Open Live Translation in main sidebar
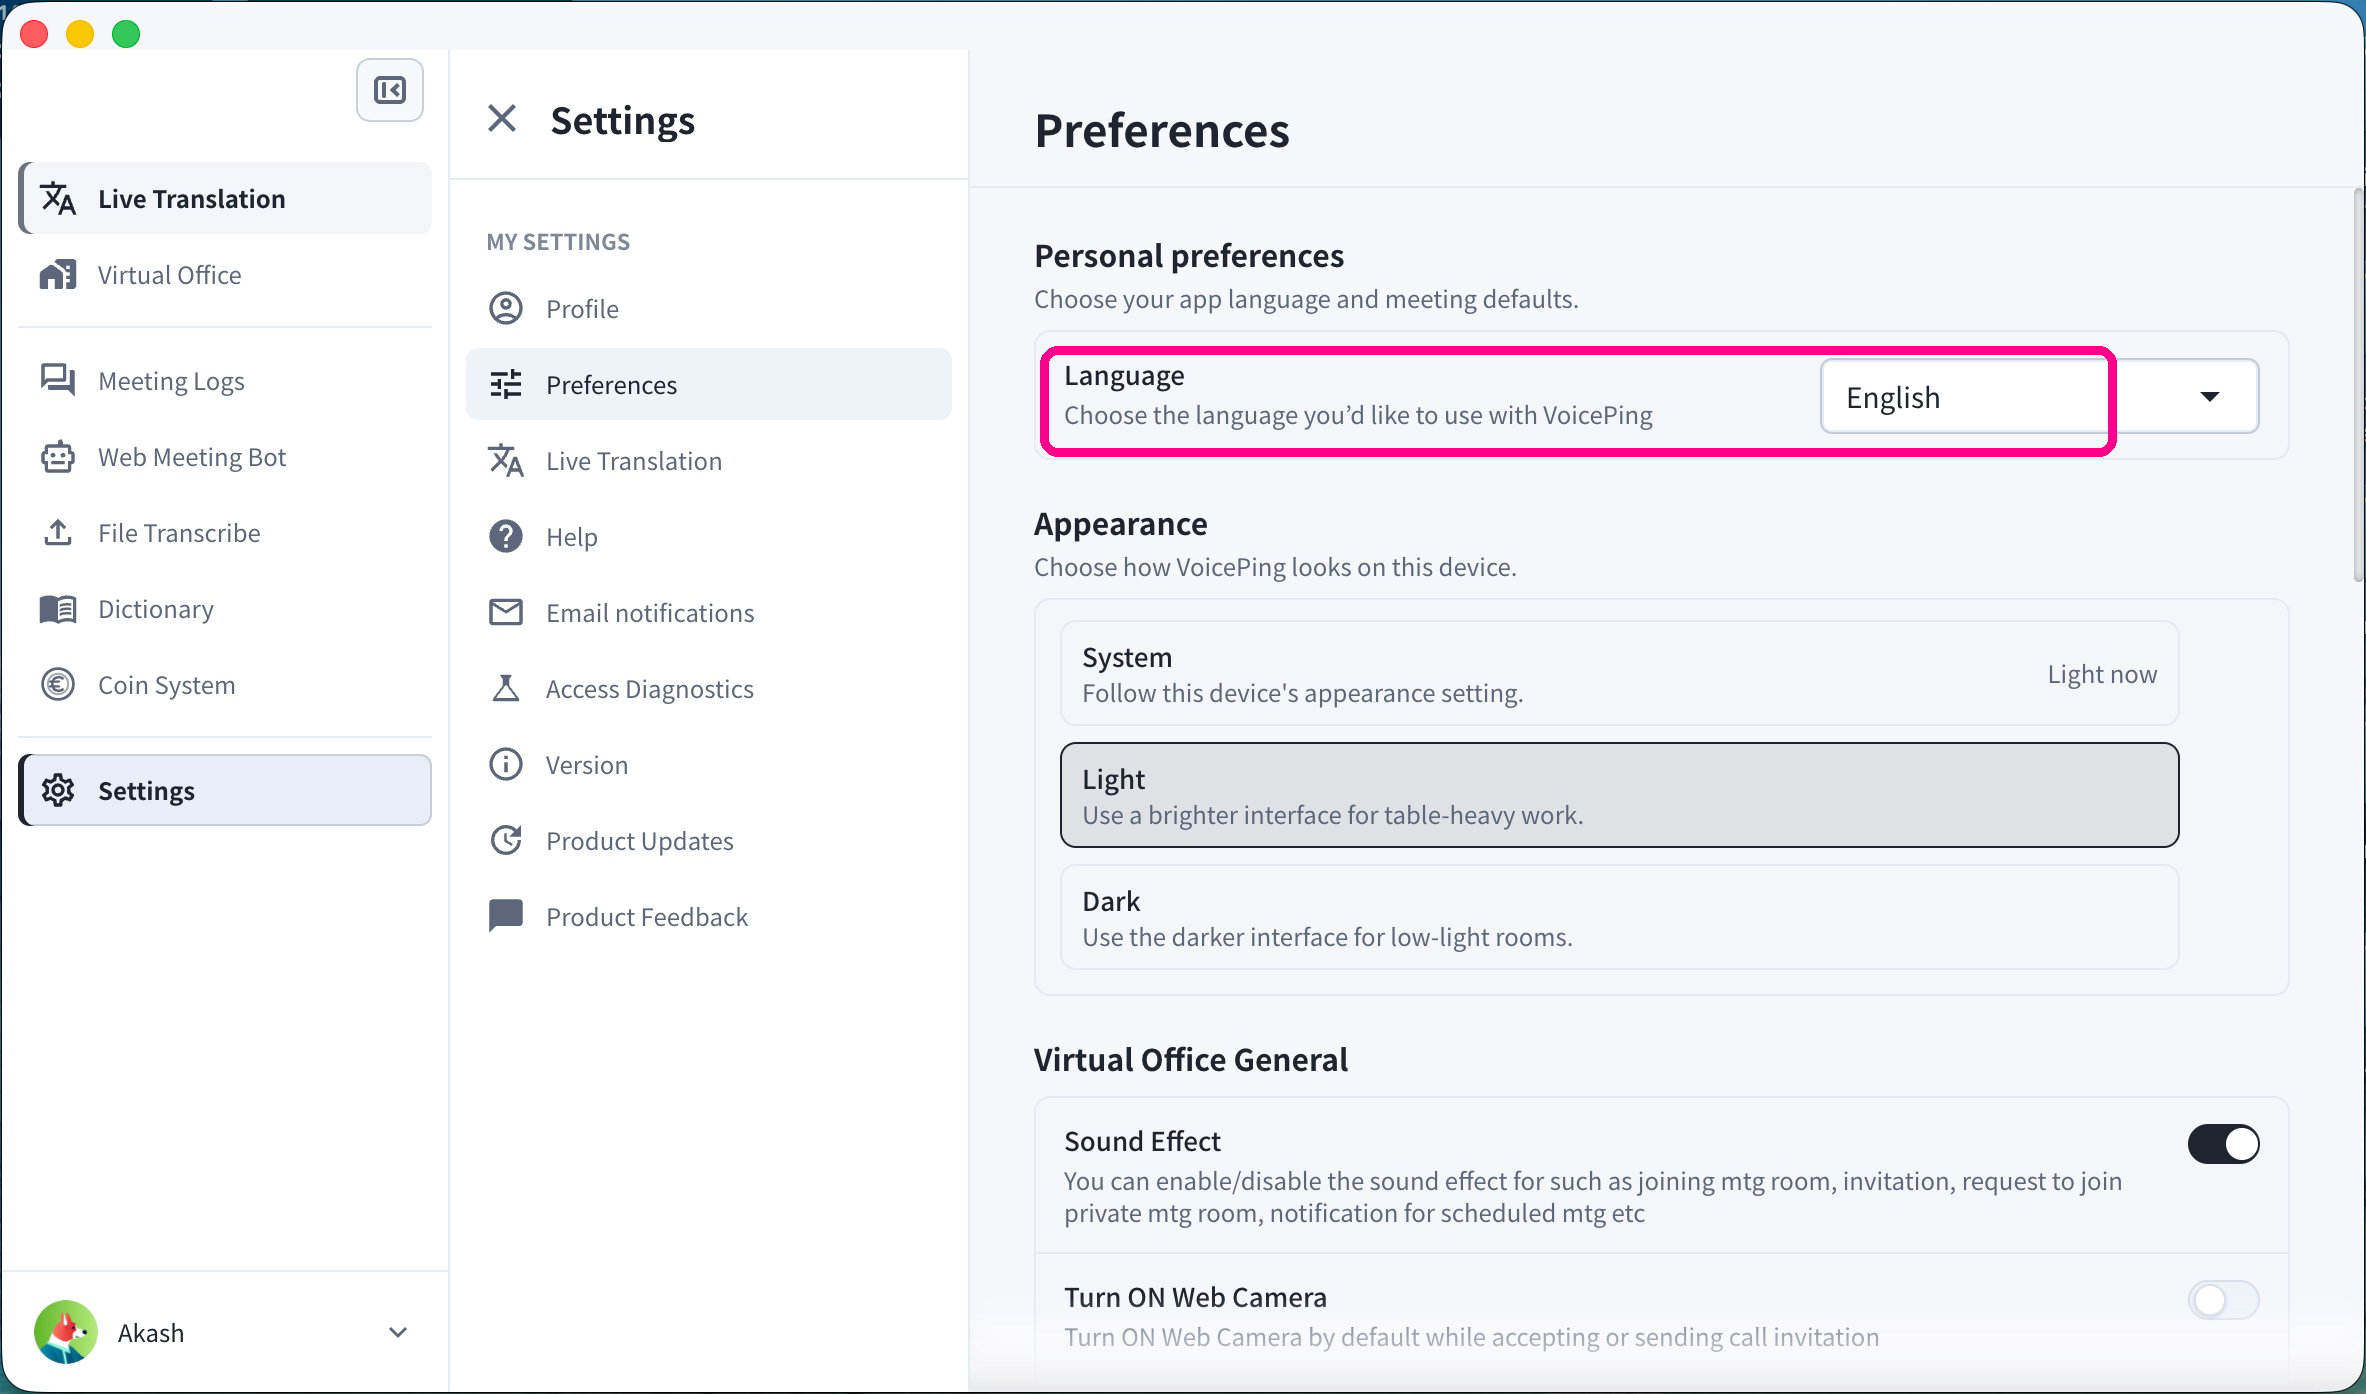2366x1394 pixels. pos(226,198)
